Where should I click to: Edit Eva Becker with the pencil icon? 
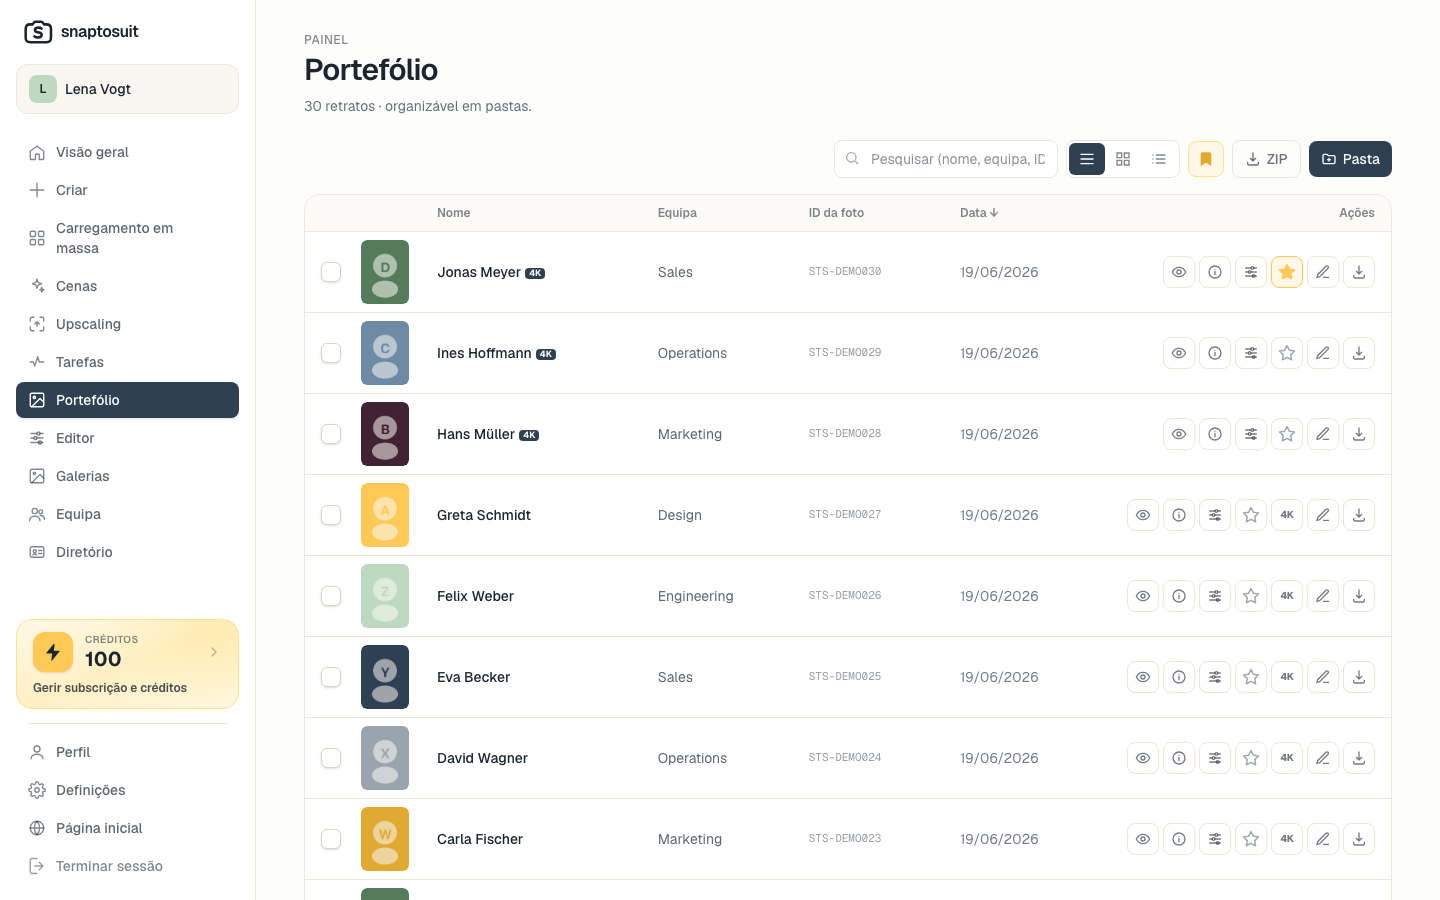(1323, 677)
